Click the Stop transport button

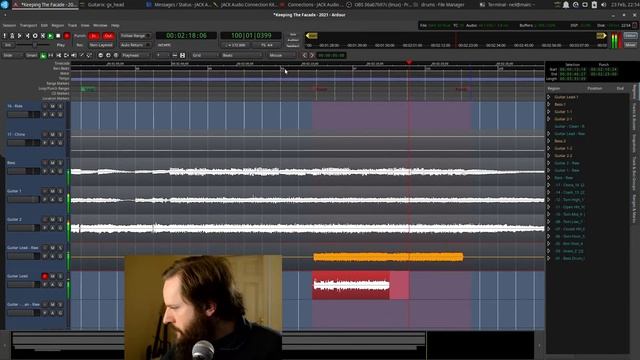(x=58, y=36)
